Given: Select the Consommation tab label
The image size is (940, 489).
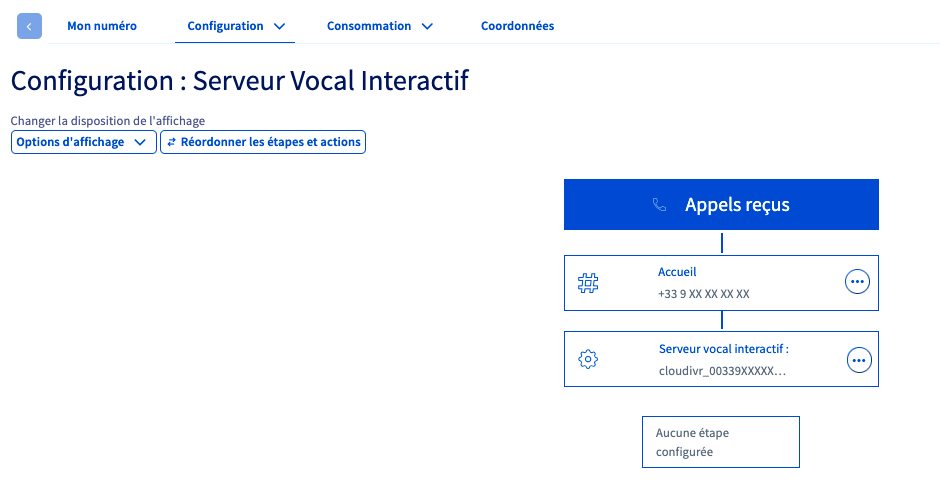Looking at the screenshot, I should tap(369, 26).
